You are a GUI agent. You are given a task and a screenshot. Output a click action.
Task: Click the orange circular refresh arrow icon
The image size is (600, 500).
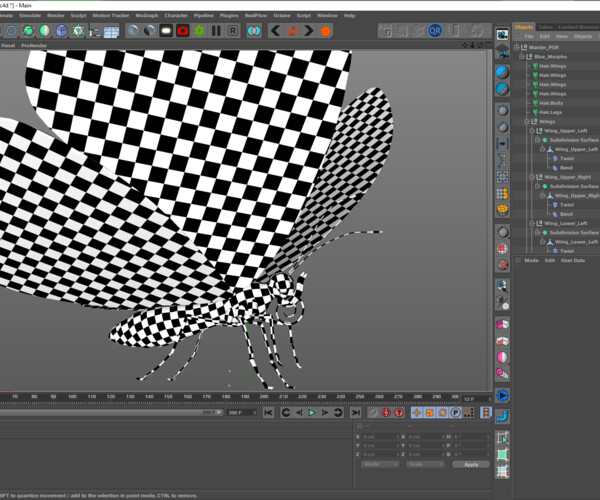pyautogui.click(x=292, y=31)
